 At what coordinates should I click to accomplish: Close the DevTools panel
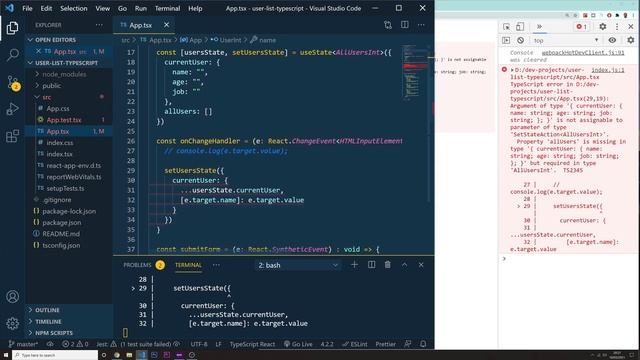(631, 27)
